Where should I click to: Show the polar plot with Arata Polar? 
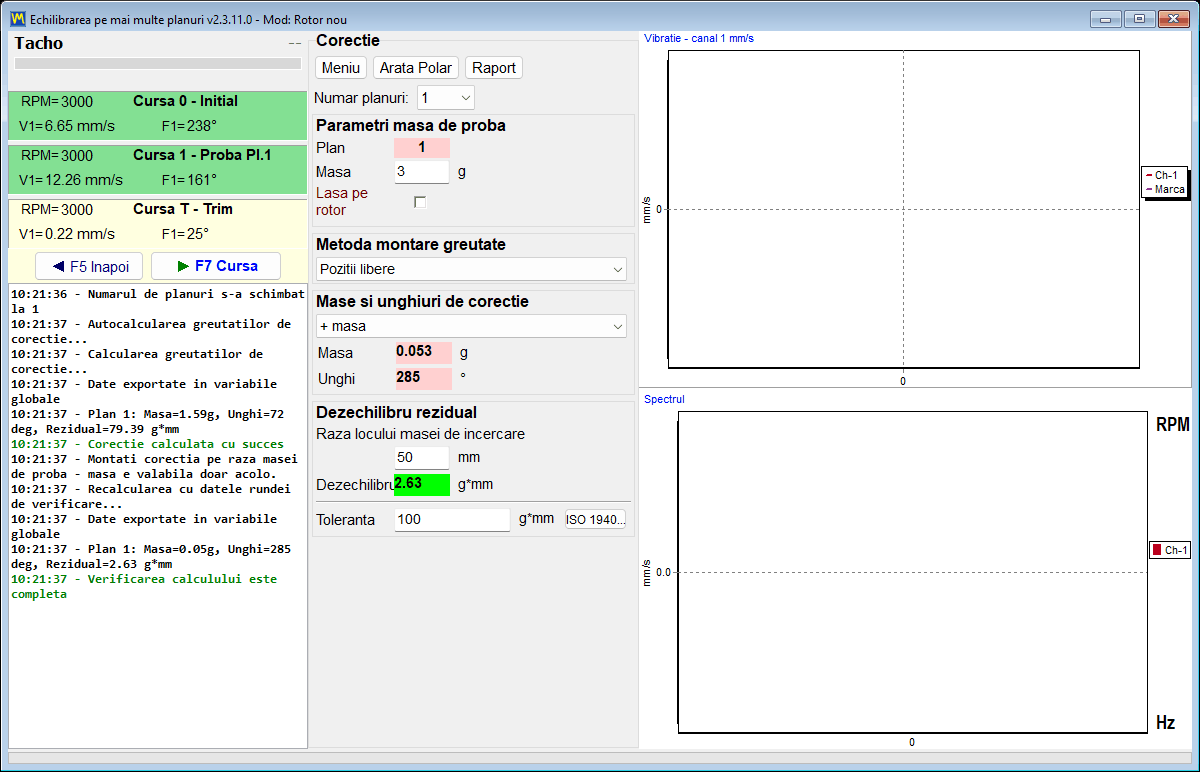pos(417,68)
